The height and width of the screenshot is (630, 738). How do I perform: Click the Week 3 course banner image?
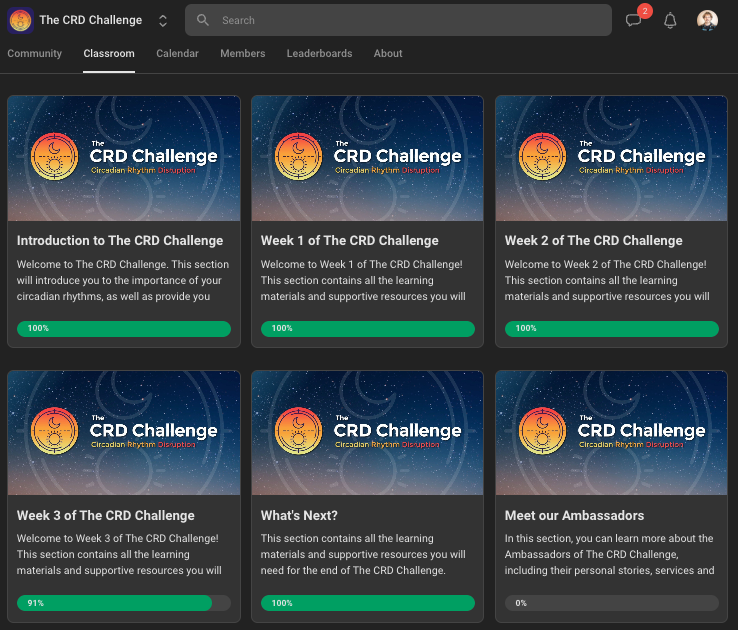click(123, 433)
